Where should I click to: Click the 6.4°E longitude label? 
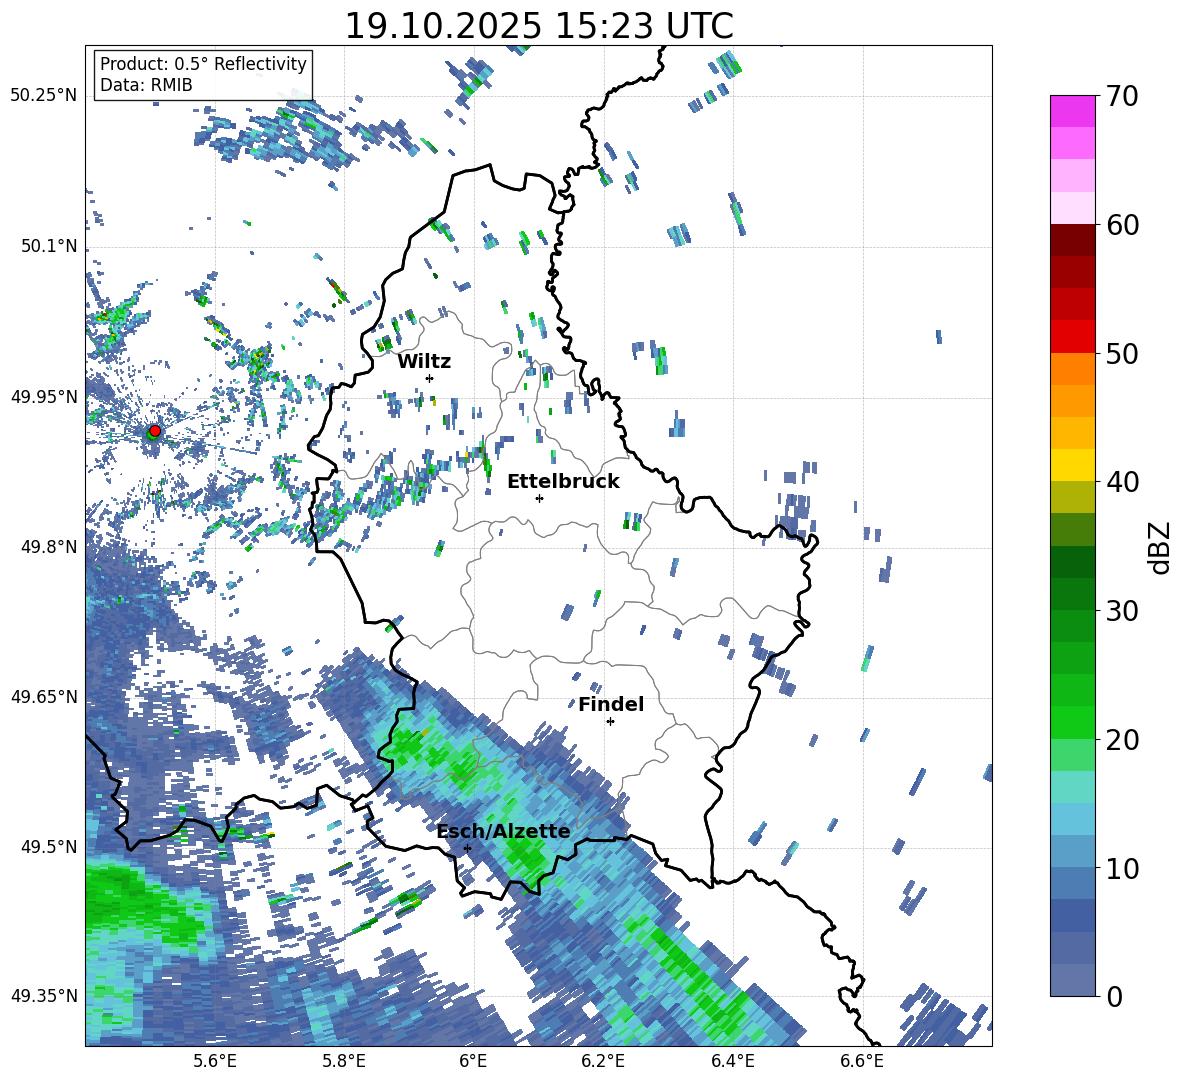click(x=733, y=1061)
